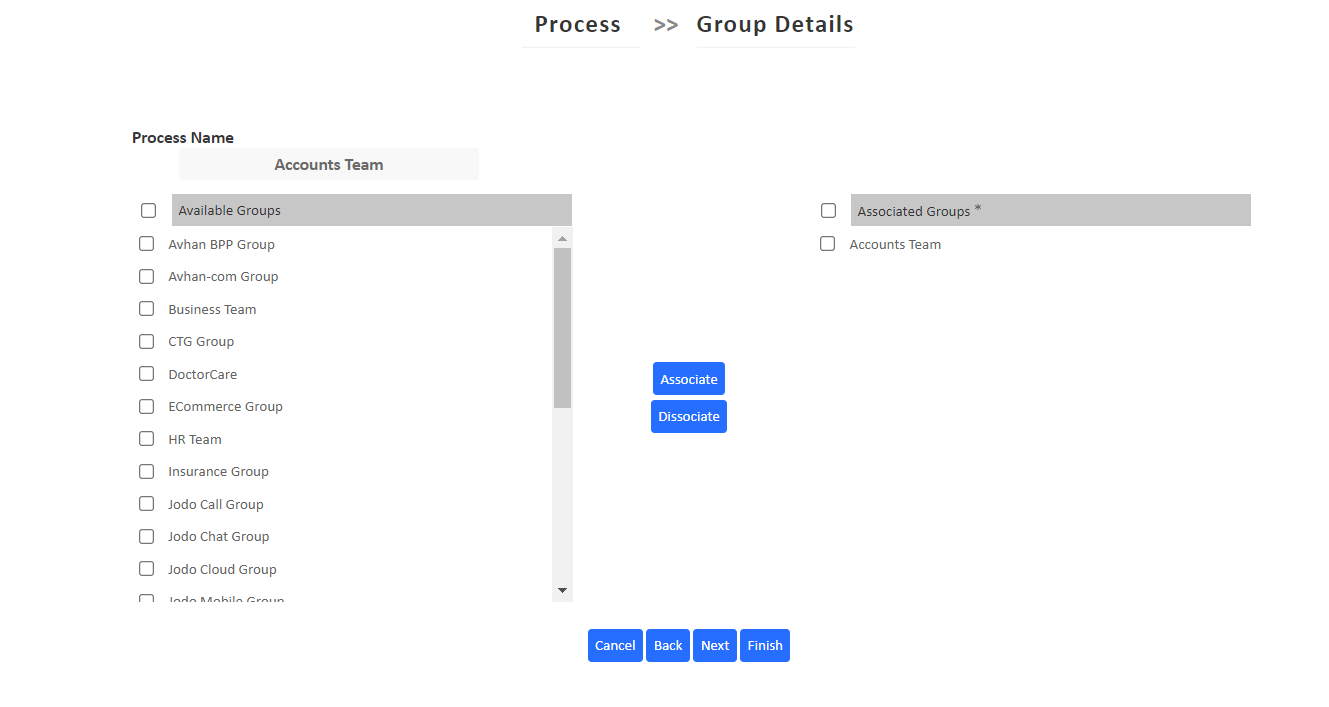Viewport: 1329px width, 707px height.
Task: Select the Jodo Call Group checkbox
Action: tap(146, 503)
